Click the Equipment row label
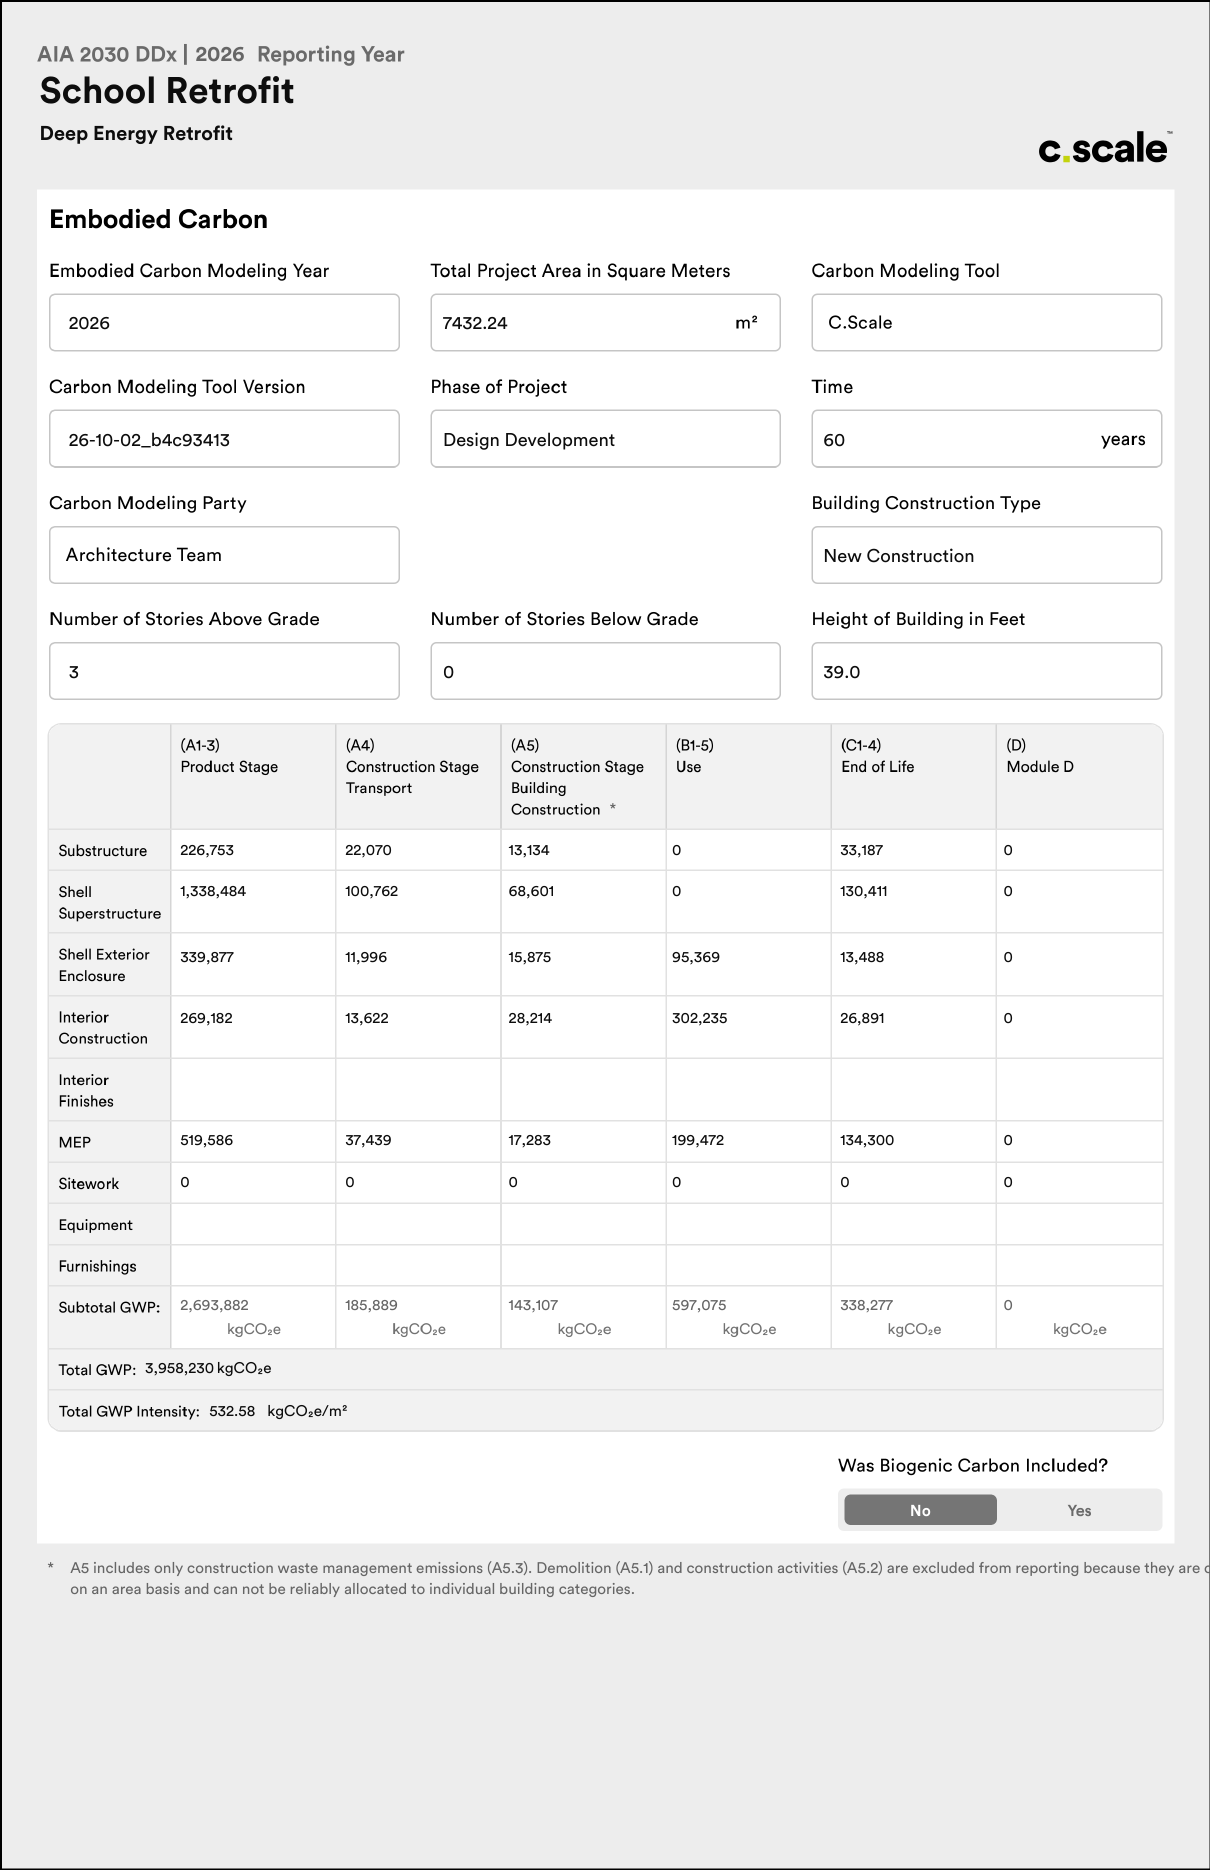This screenshot has height=1870, width=1210. pyautogui.click(x=95, y=1225)
